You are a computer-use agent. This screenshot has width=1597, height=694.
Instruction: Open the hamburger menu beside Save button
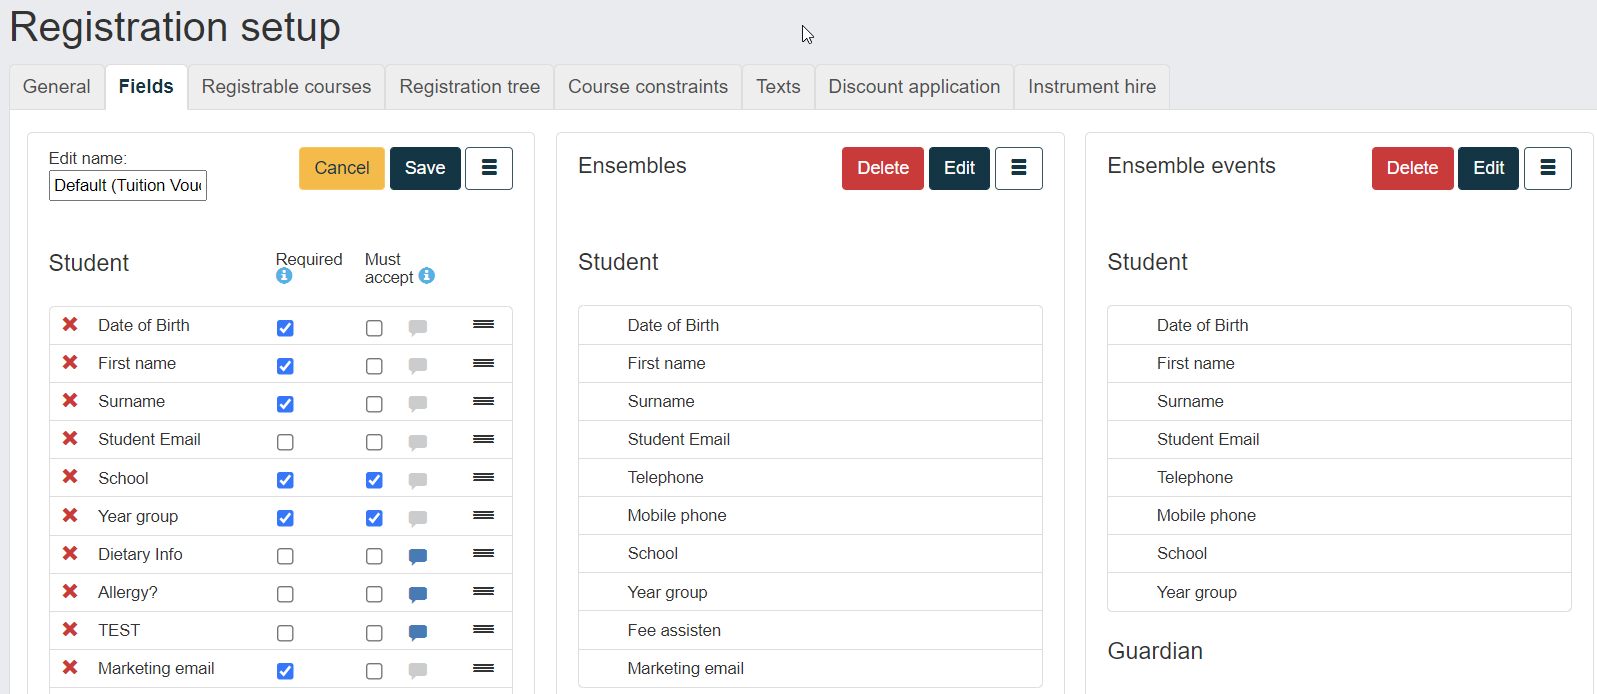(x=489, y=168)
